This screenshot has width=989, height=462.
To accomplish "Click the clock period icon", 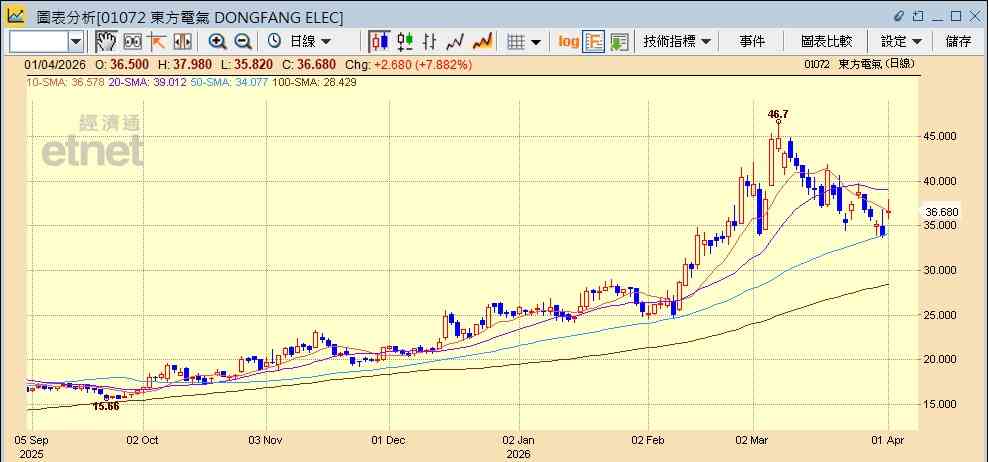I will [274, 42].
